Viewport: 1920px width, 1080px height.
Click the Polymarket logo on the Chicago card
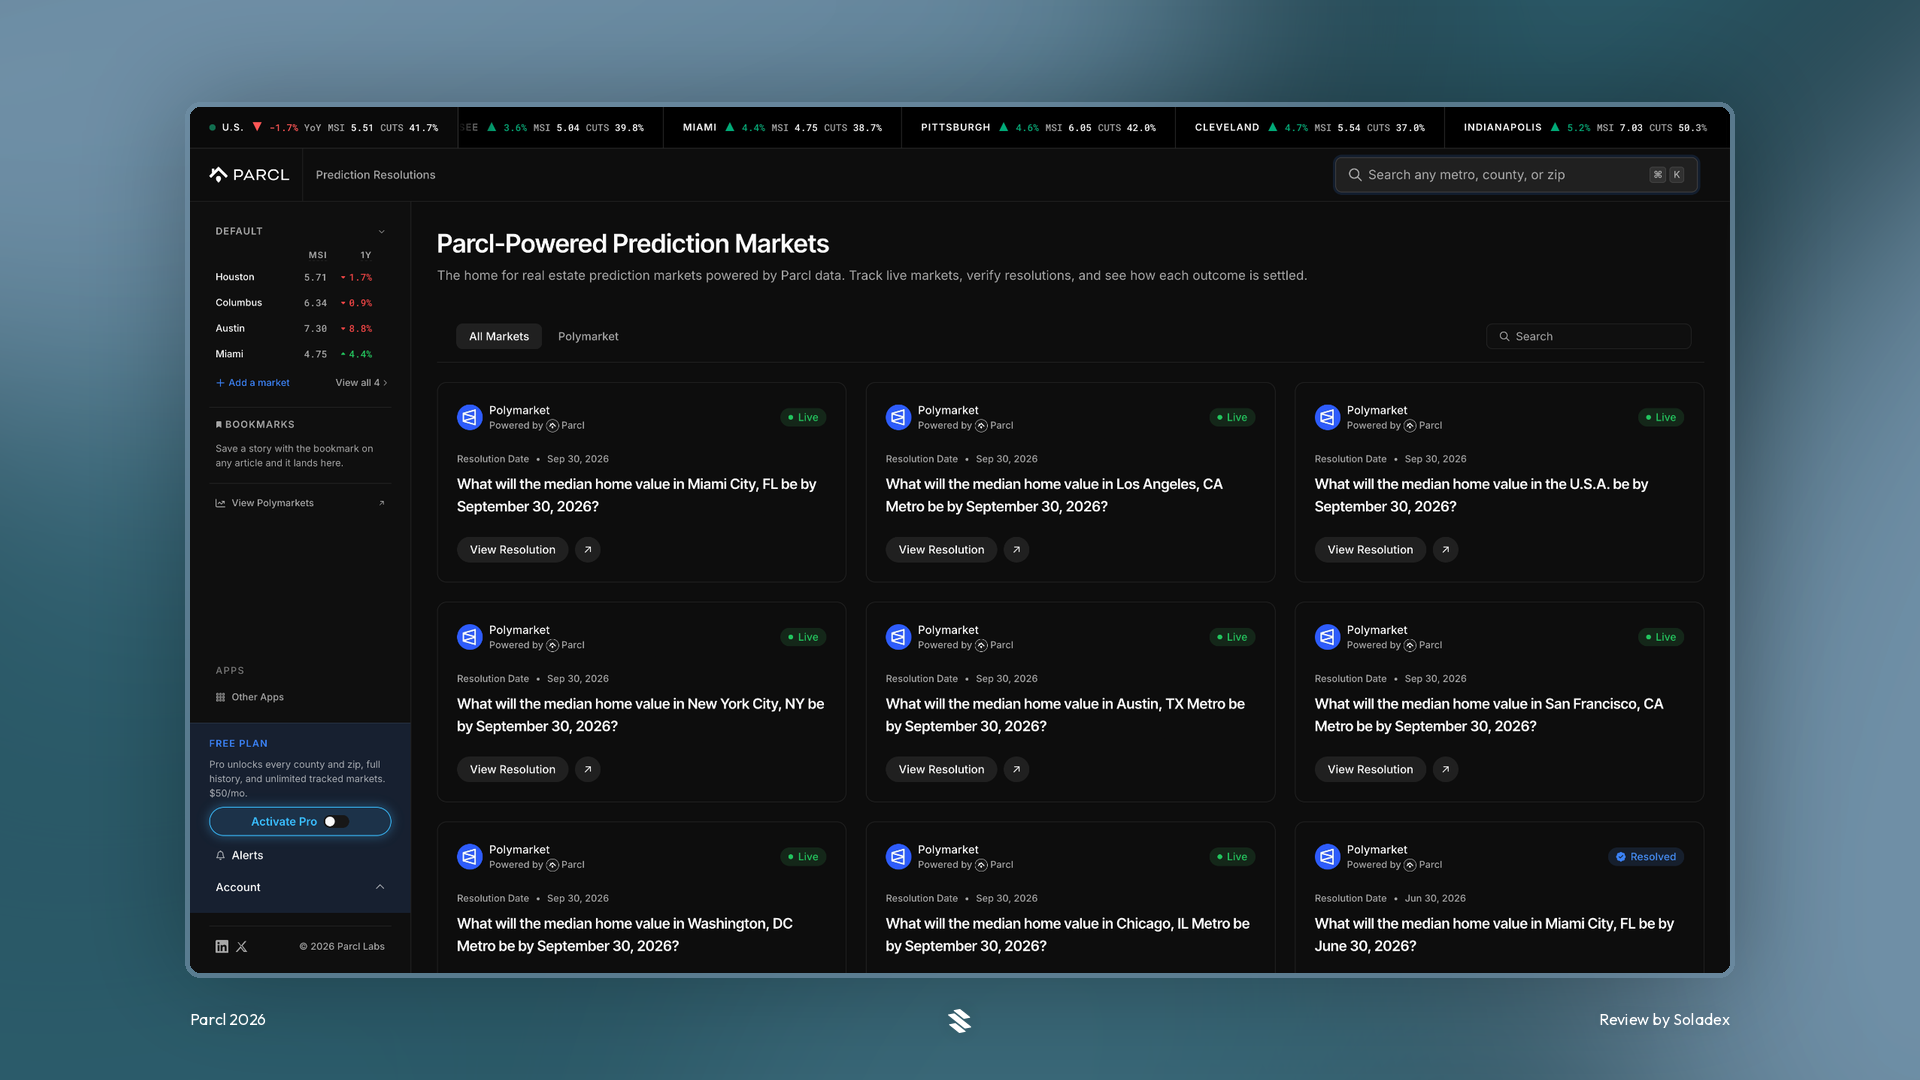(x=898, y=857)
